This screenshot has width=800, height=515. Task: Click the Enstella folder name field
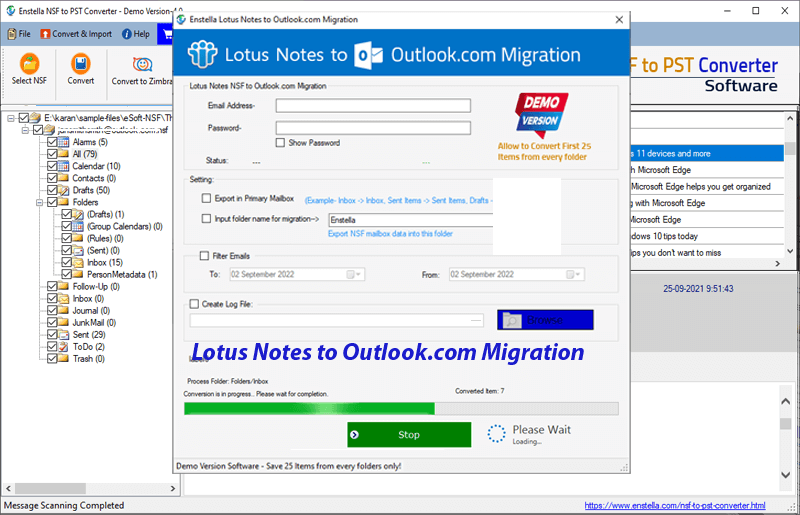[411, 220]
